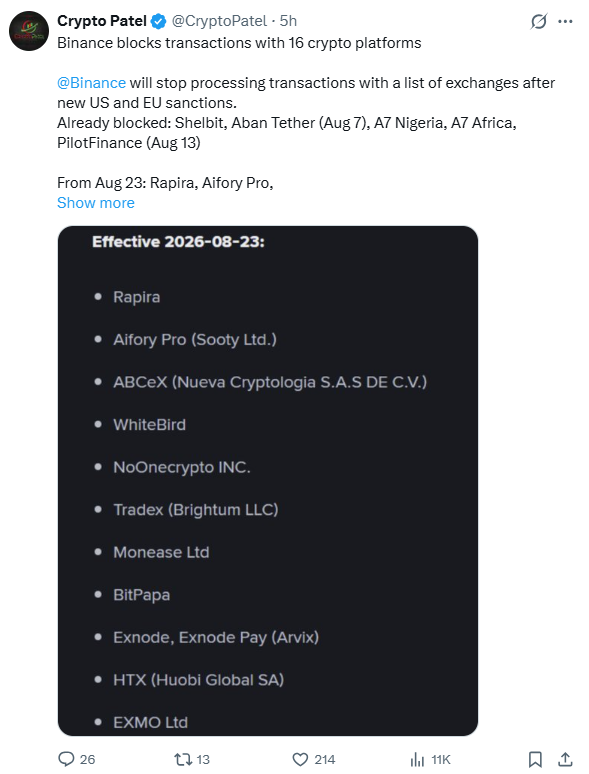Click the 13 reposts count
Image resolution: width=589 pixels, height=774 pixels.
tap(203, 759)
